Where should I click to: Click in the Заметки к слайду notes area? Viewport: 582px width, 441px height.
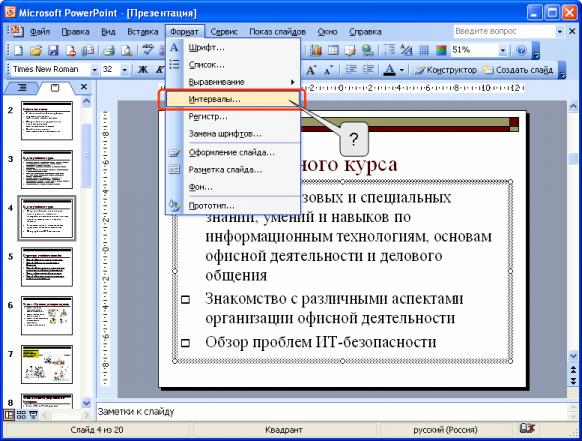click(x=331, y=412)
